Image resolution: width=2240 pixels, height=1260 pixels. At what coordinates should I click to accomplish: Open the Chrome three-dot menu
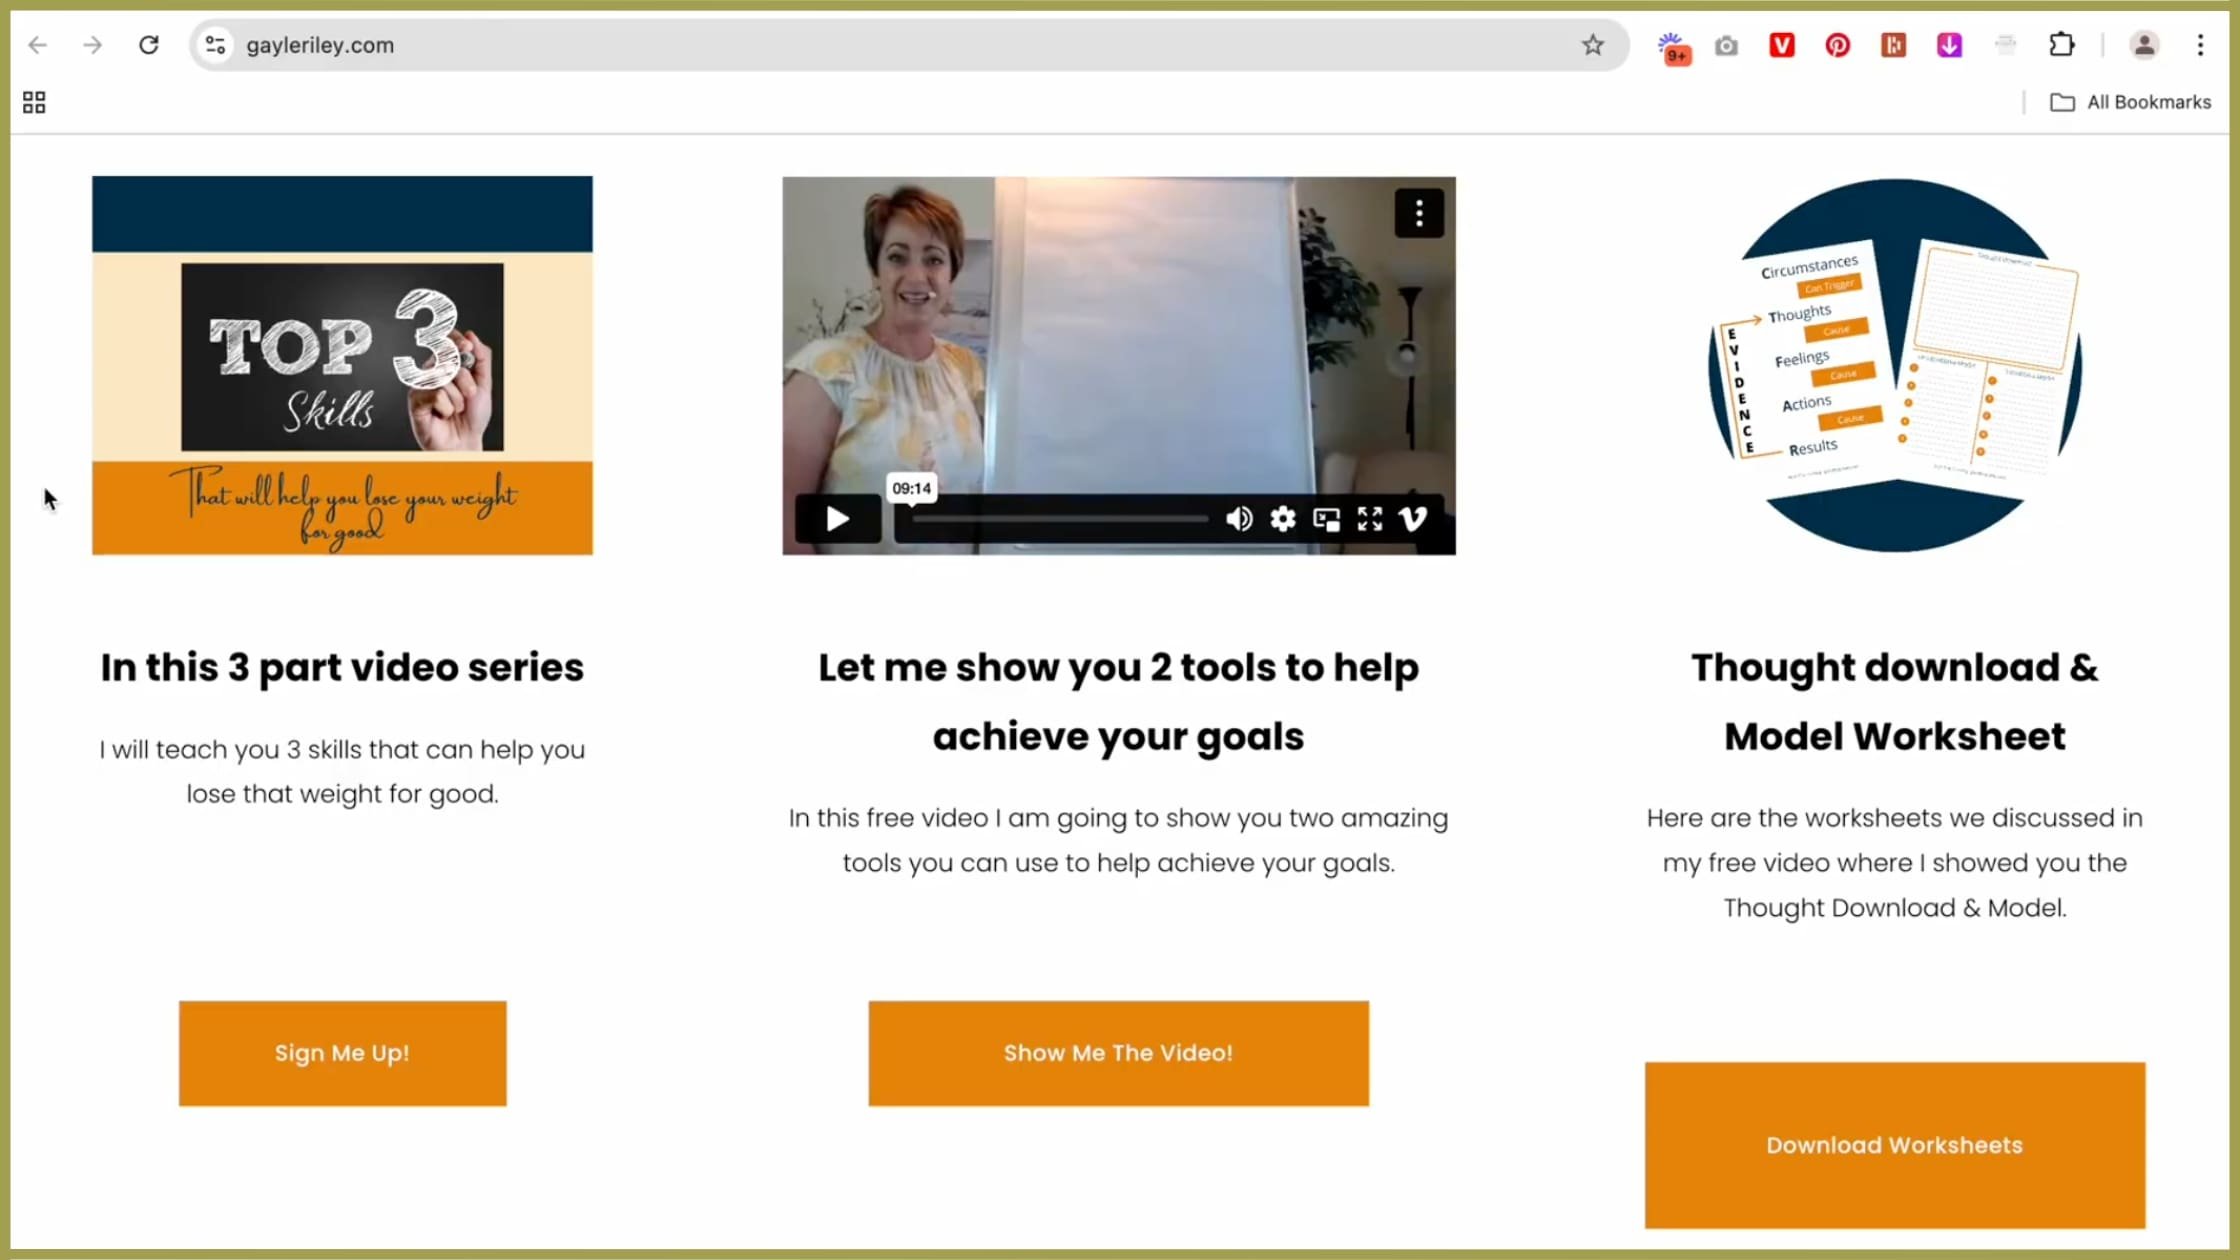(x=2200, y=45)
